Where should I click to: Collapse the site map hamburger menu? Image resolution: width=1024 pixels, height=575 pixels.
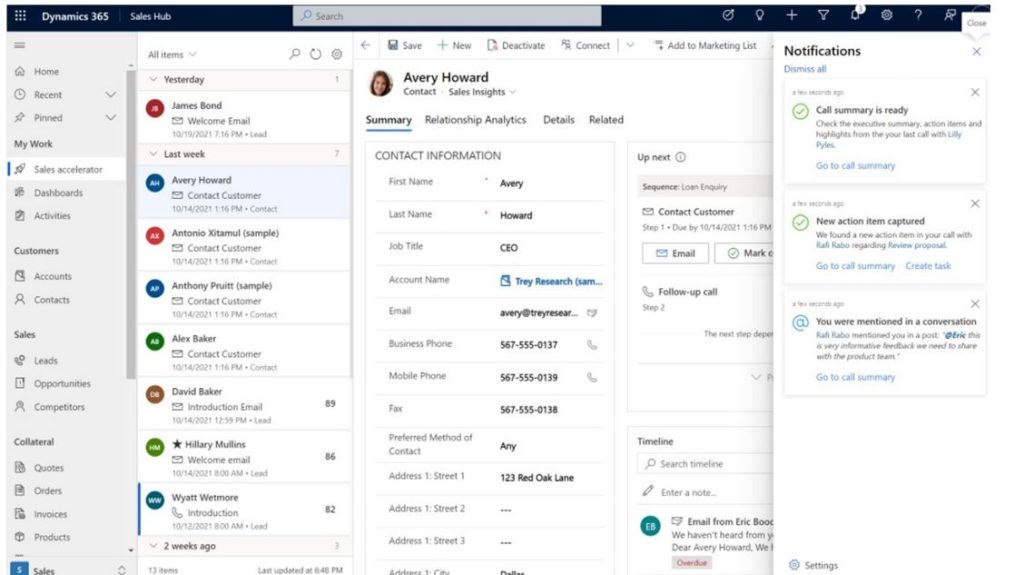20,45
